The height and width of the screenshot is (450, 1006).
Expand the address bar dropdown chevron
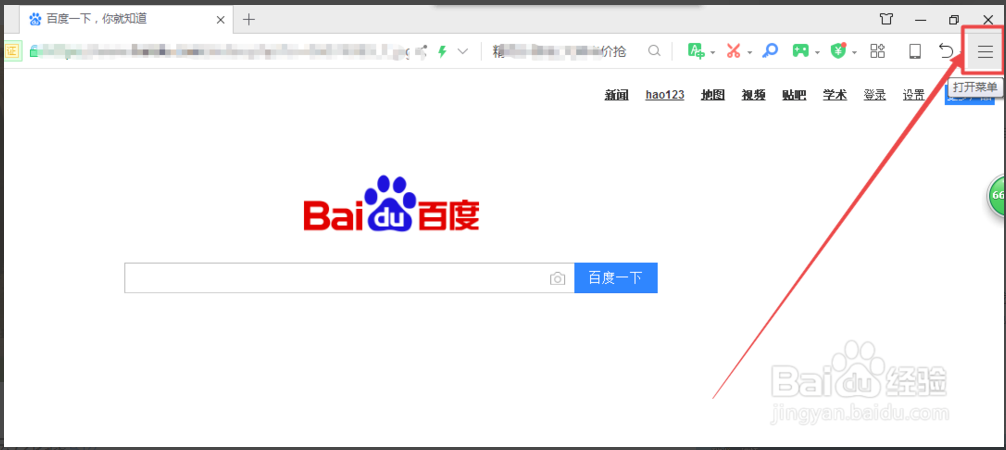463,51
